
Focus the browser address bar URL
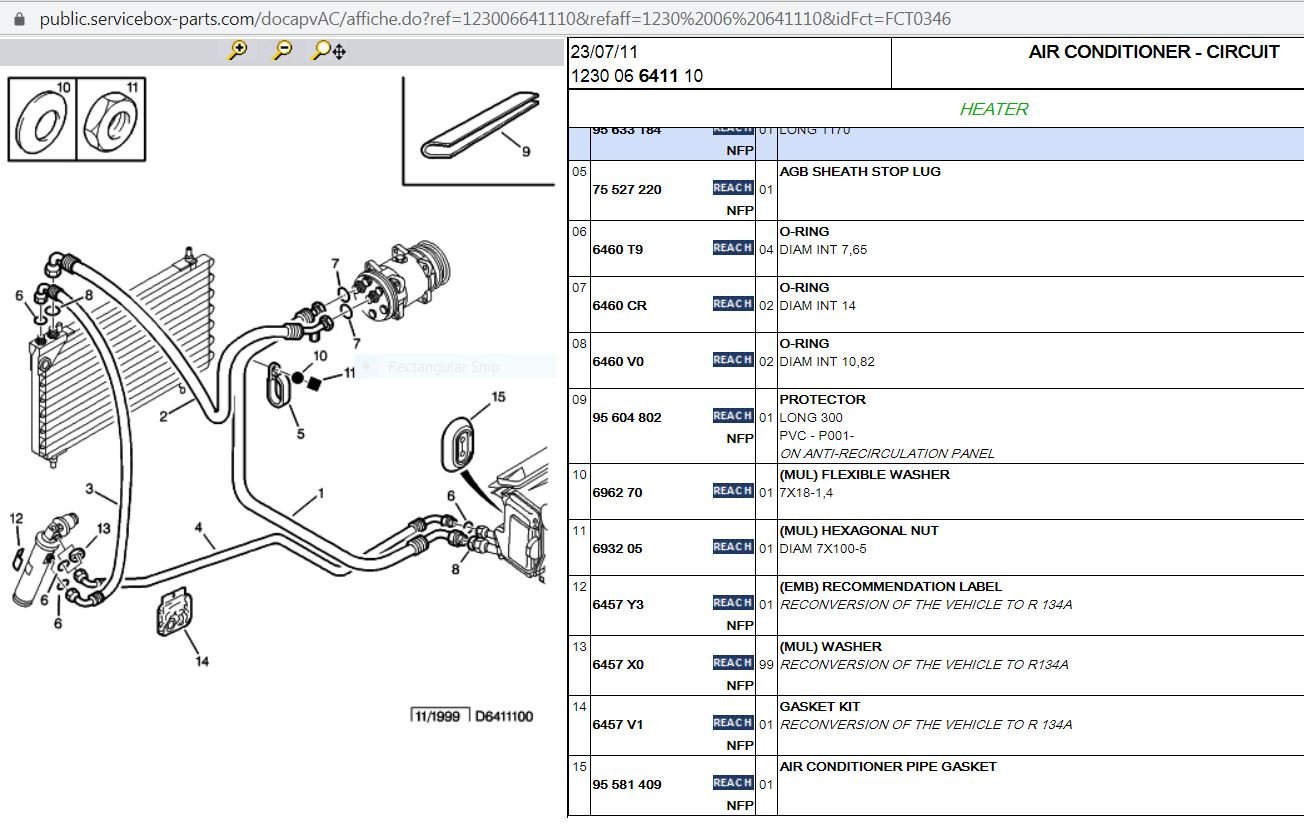(x=495, y=19)
